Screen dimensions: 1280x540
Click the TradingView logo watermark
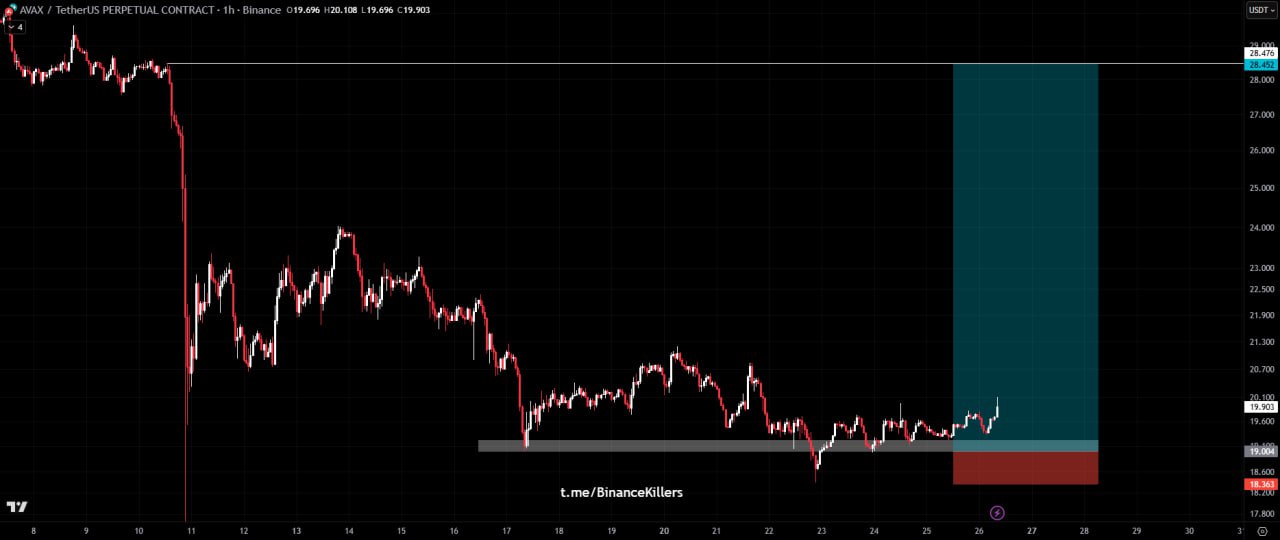(16, 507)
